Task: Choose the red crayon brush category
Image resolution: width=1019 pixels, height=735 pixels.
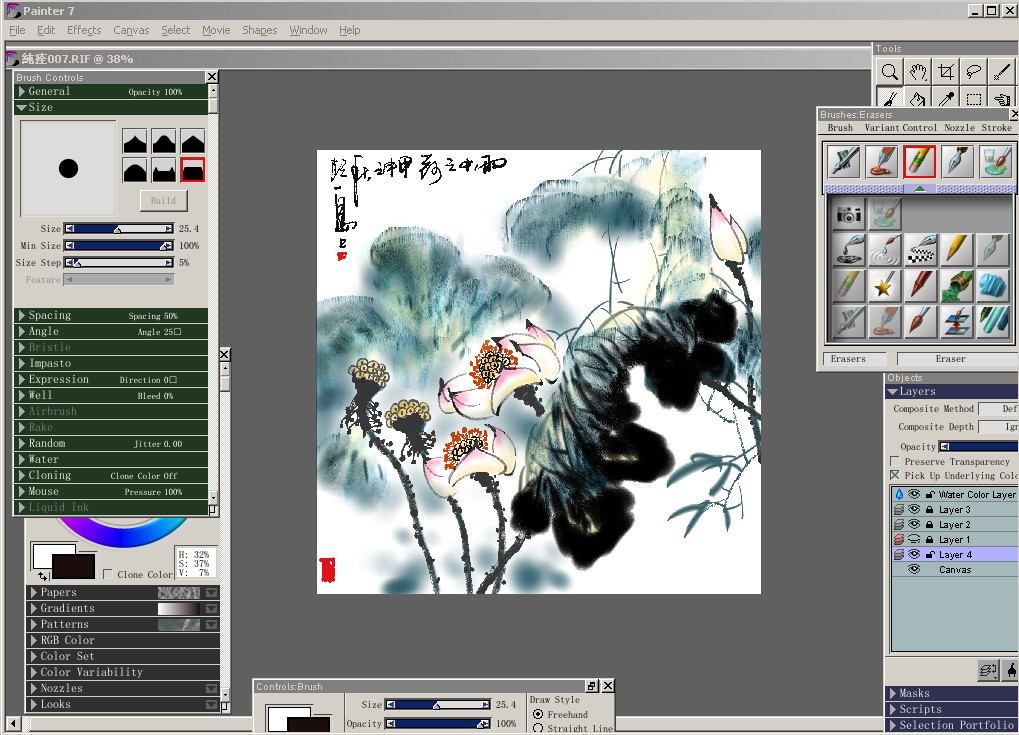Action: tap(920, 286)
